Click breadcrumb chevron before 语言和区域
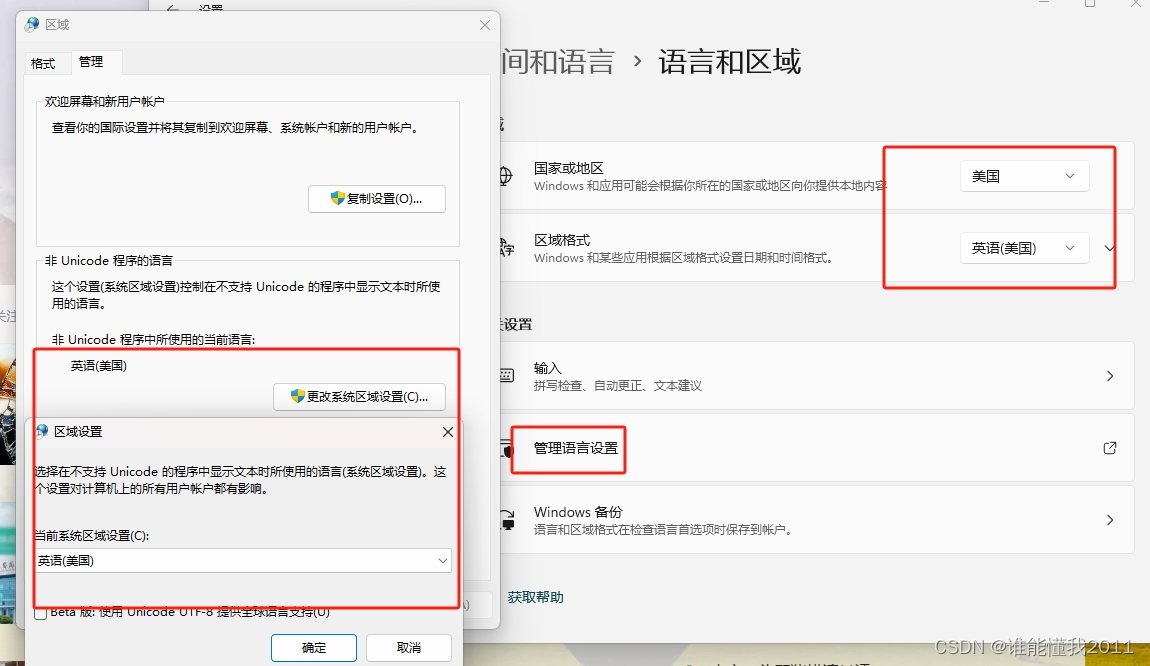This screenshot has width=1150, height=666. point(637,62)
